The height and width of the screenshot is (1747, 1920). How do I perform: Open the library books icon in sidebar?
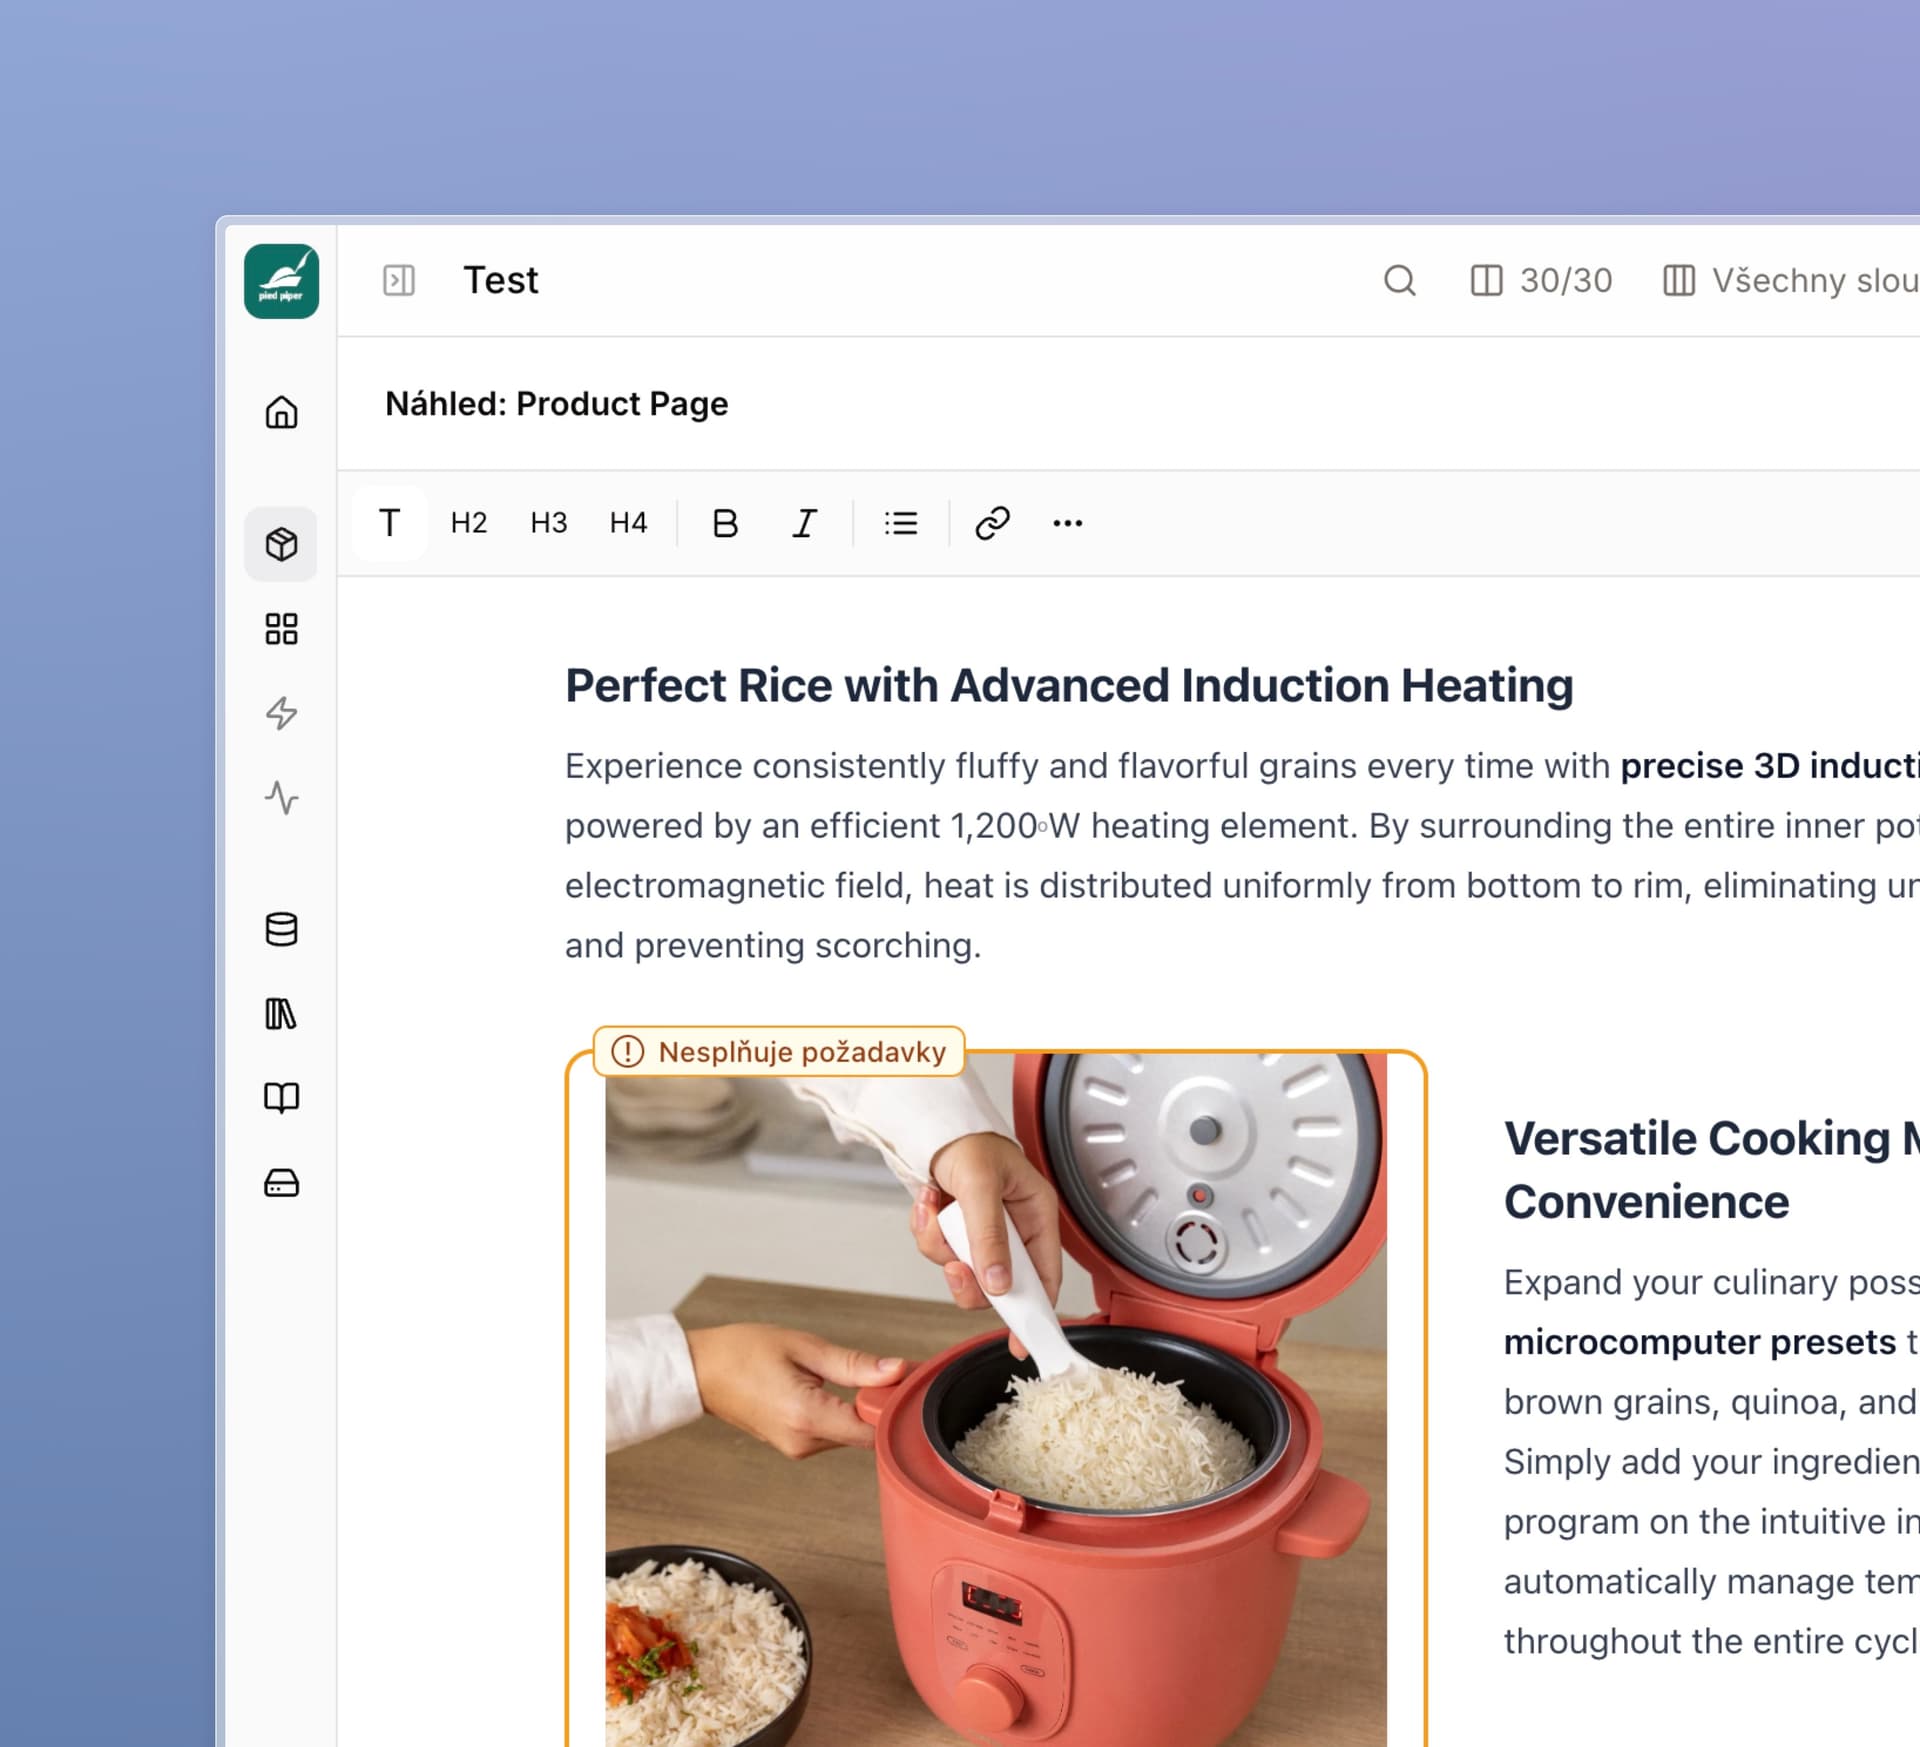tap(281, 1013)
